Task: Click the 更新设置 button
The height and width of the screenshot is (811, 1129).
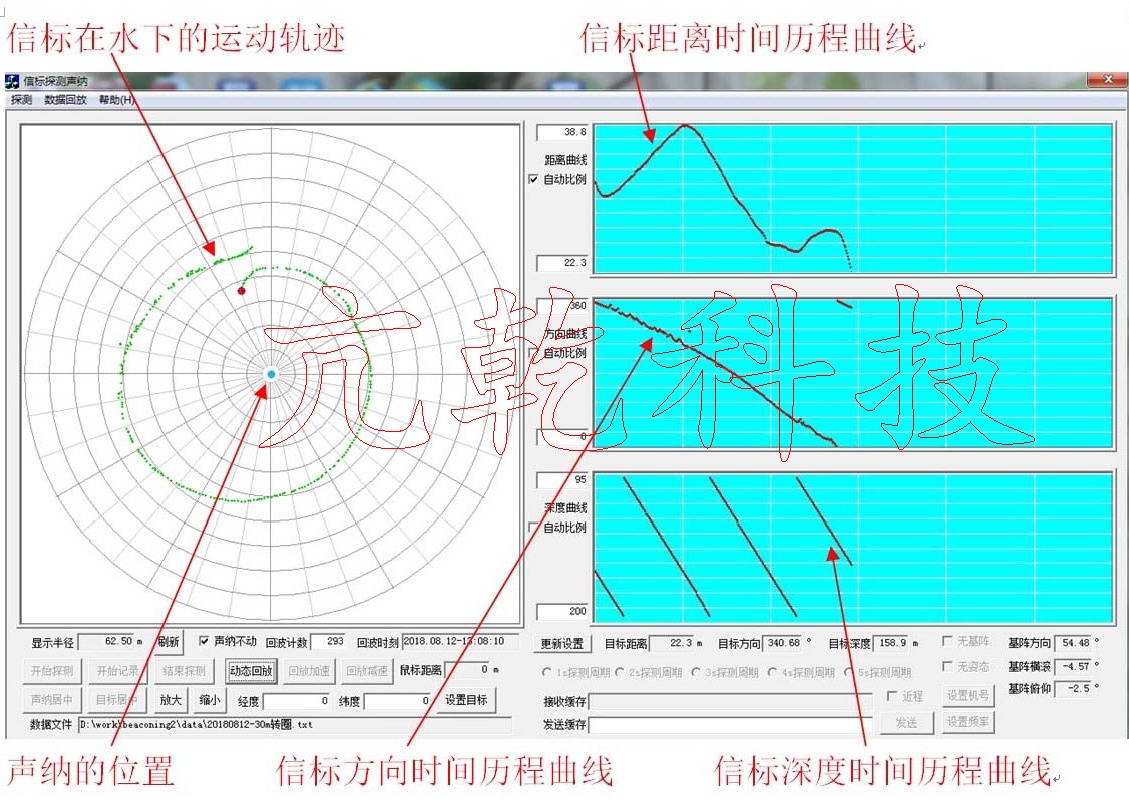Action: [x=562, y=643]
